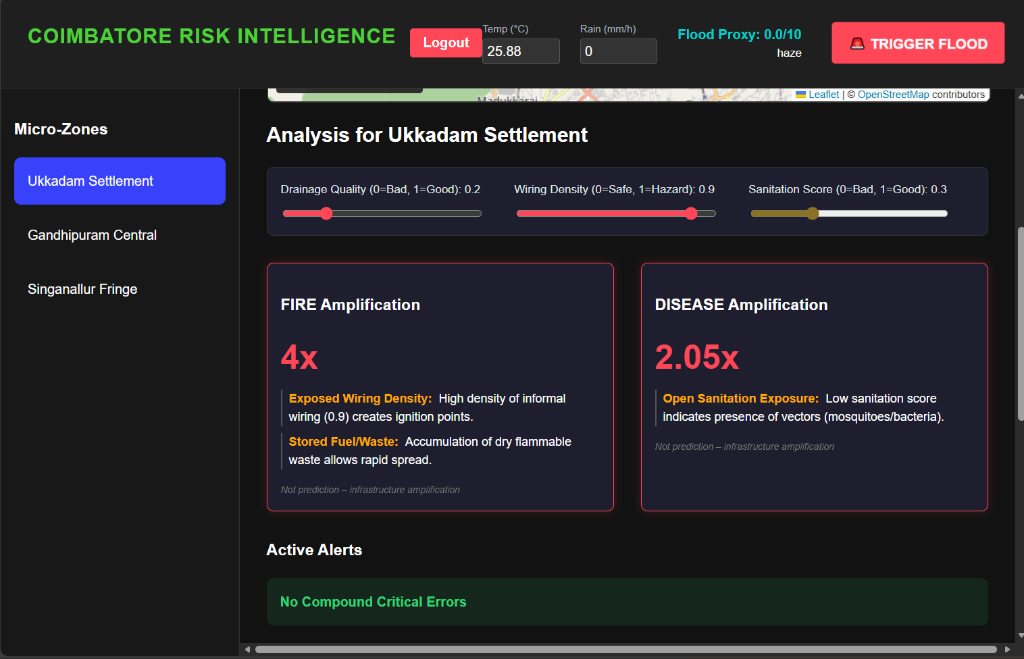Select the Ukkadam Settlement micro-zone
Viewport: 1024px width, 659px height.
pyautogui.click(x=119, y=181)
